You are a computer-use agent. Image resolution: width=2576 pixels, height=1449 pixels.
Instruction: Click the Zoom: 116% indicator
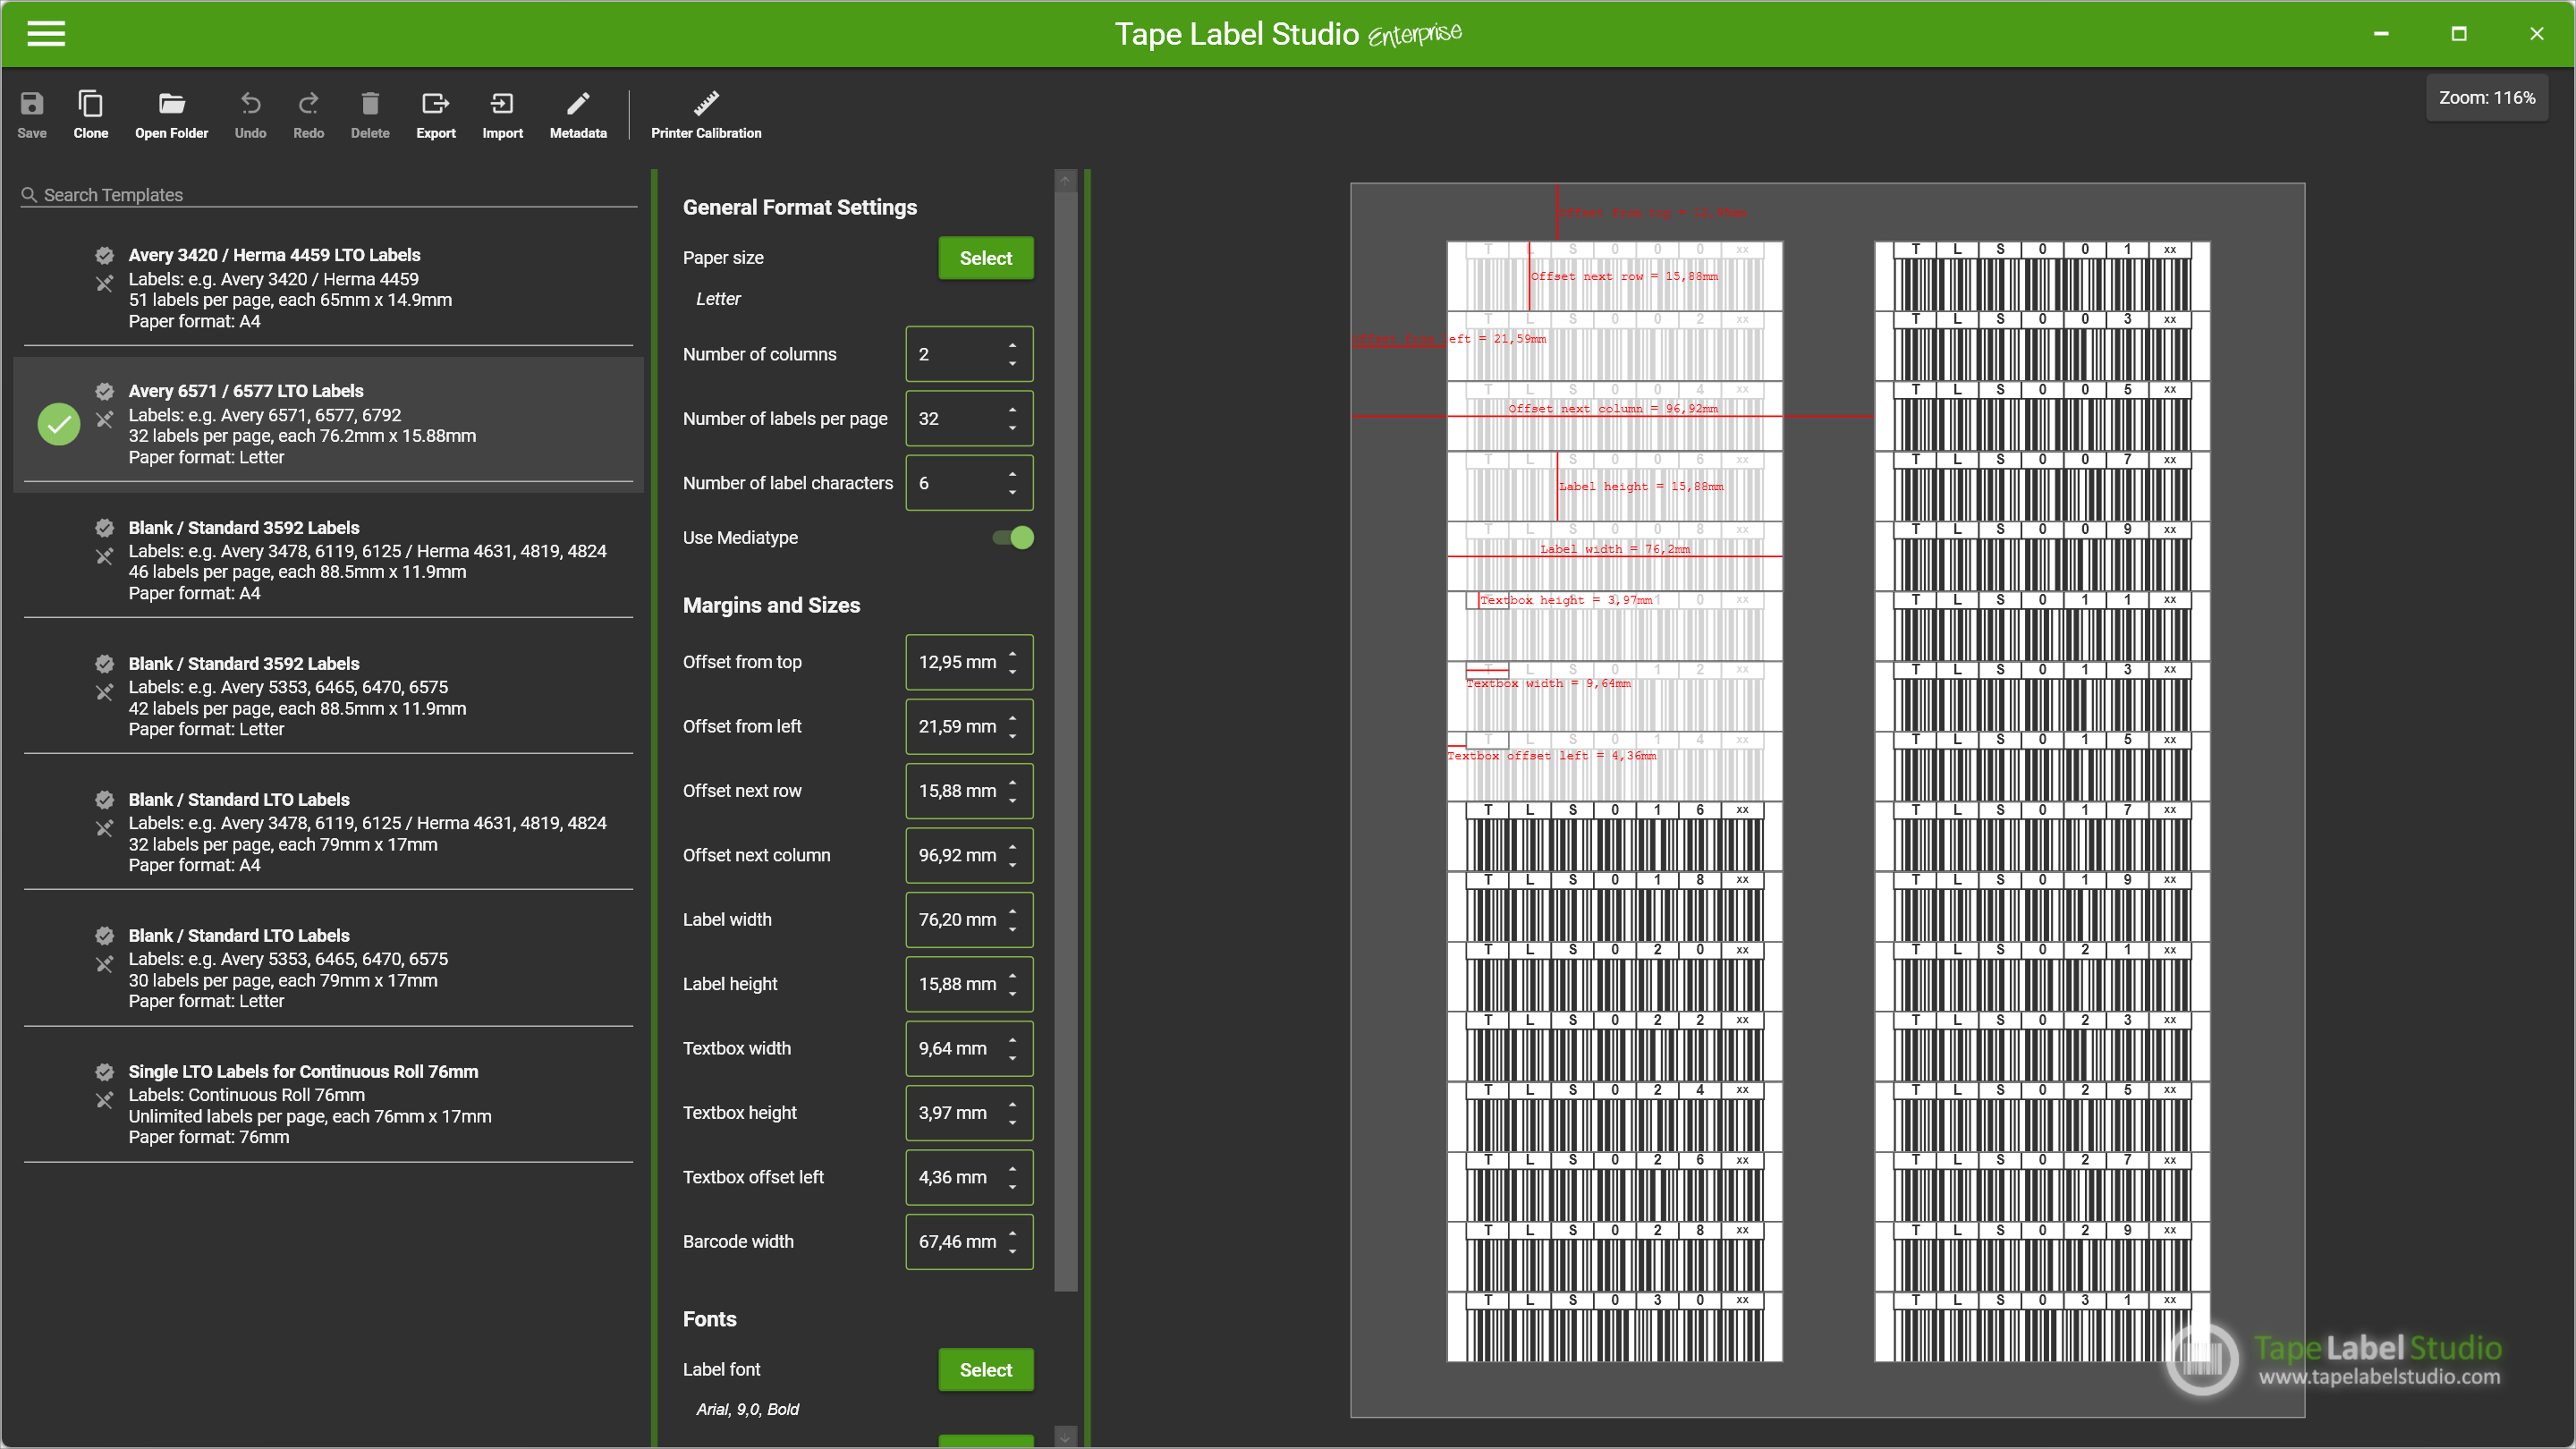coord(2486,98)
